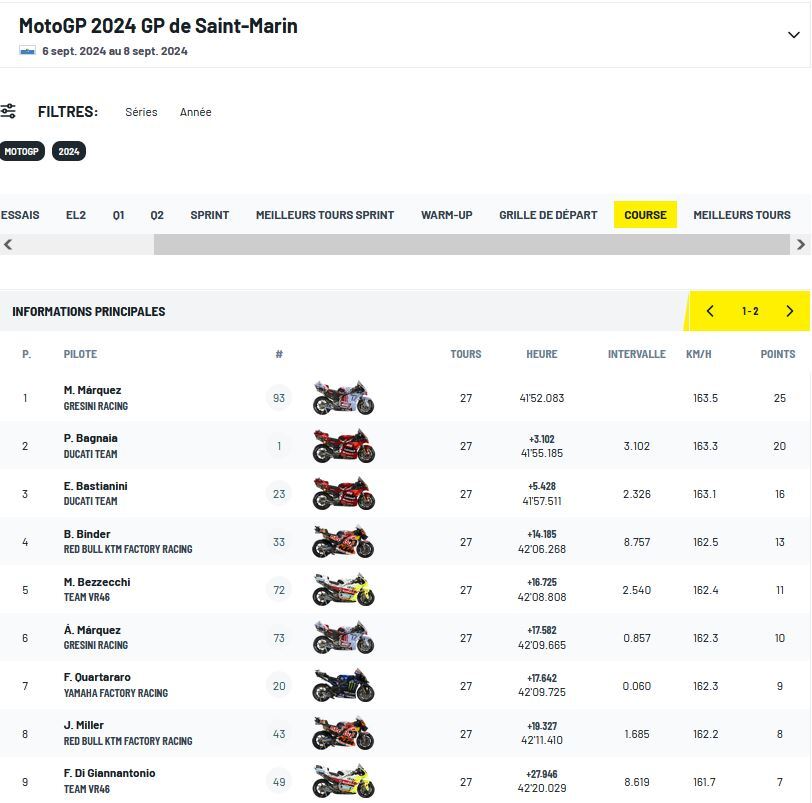812x803 pixels.
Task: Click the number 93 rider badge
Action: pos(279,398)
